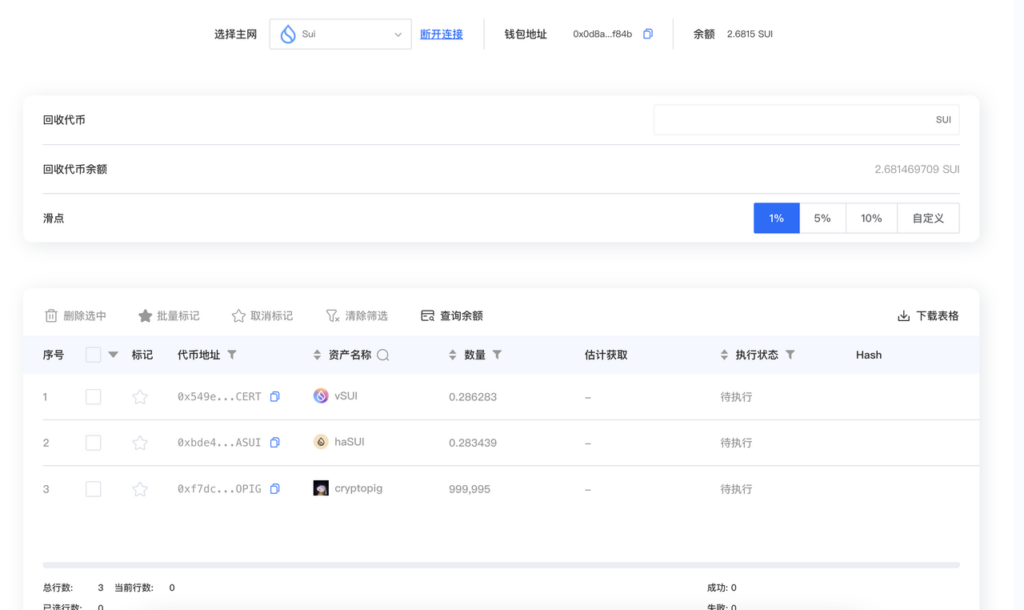
Task: Copy the haSUI token address
Action: coord(275,442)
